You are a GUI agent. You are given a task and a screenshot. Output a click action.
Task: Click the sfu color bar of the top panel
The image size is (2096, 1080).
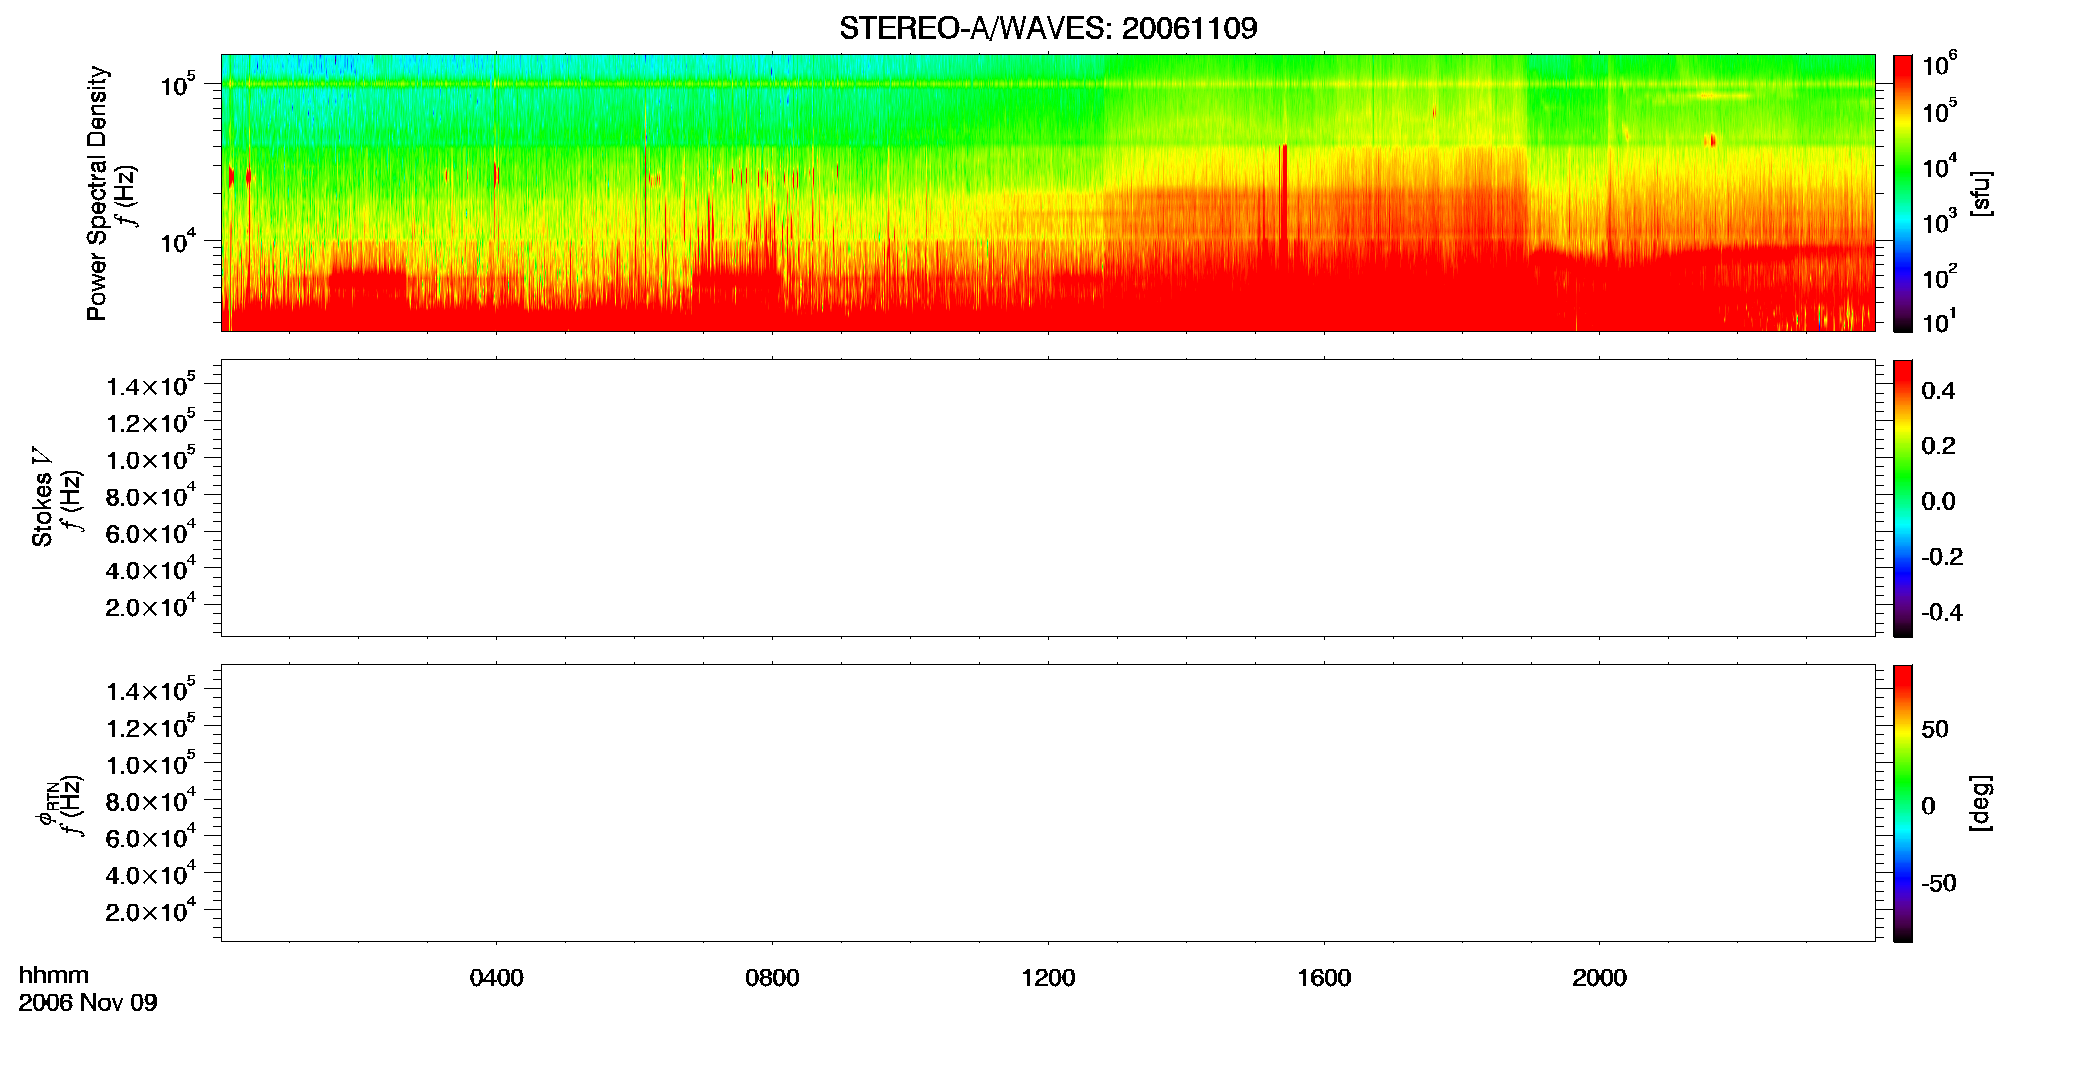click(x=1902, y=193)
